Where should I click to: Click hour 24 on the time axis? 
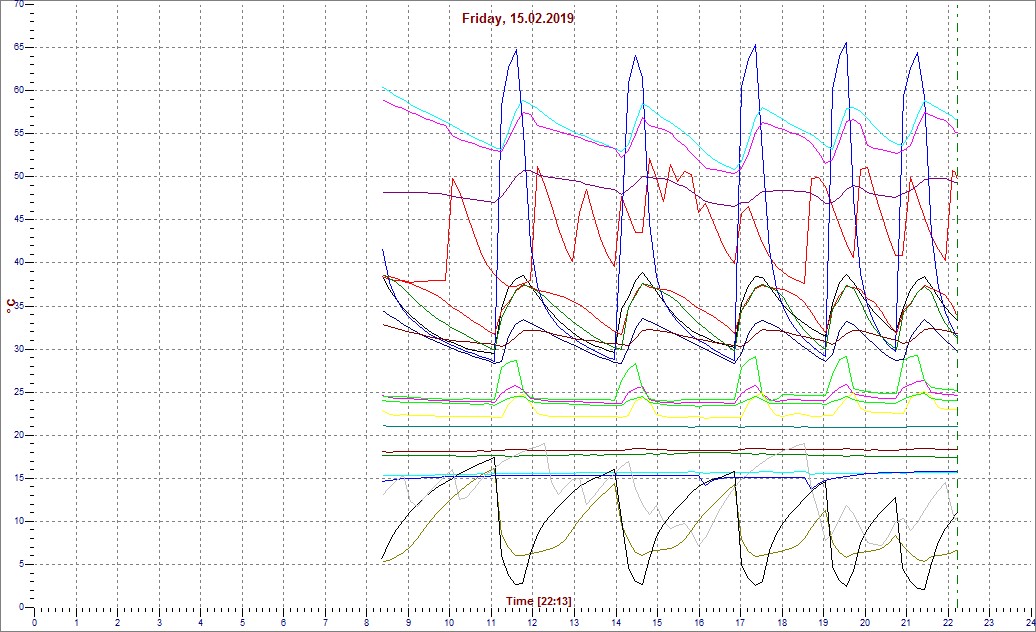click(x=1029, y=622)
